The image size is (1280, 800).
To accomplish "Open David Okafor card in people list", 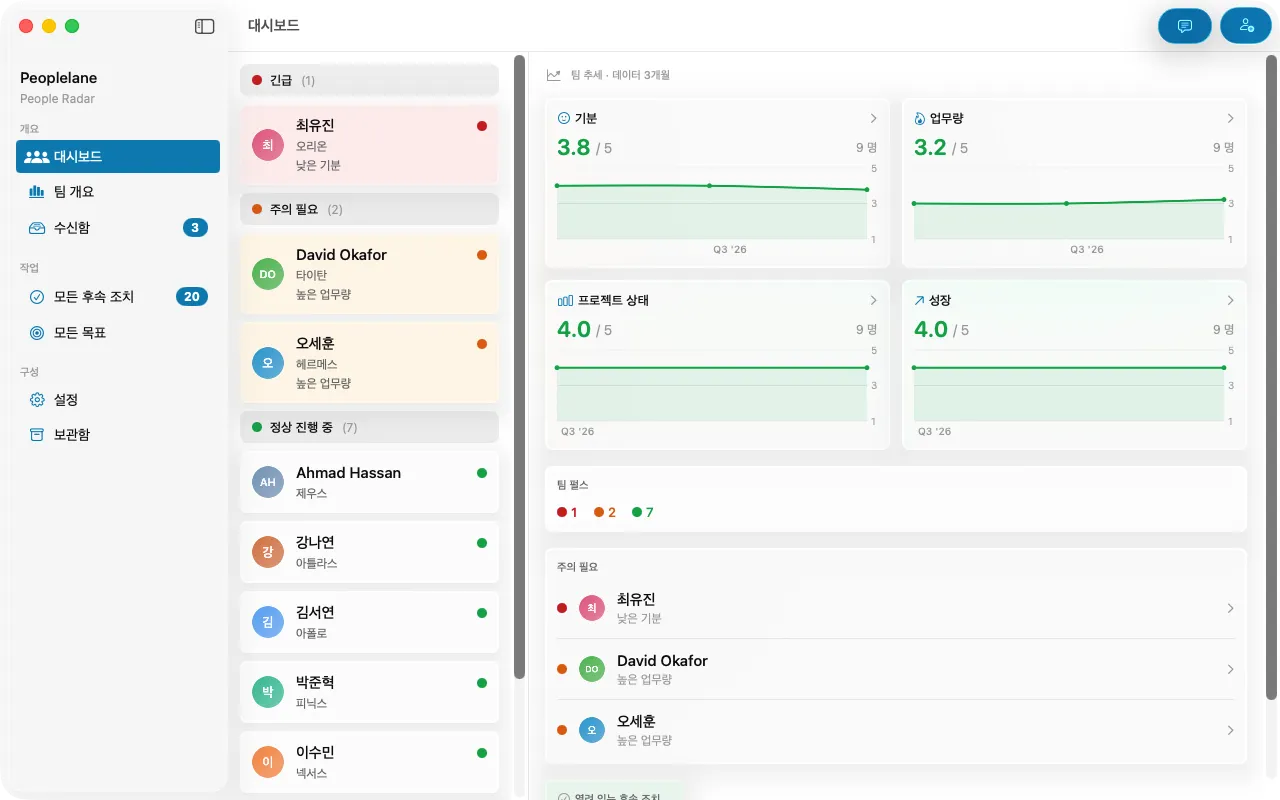I will (369, 274).
